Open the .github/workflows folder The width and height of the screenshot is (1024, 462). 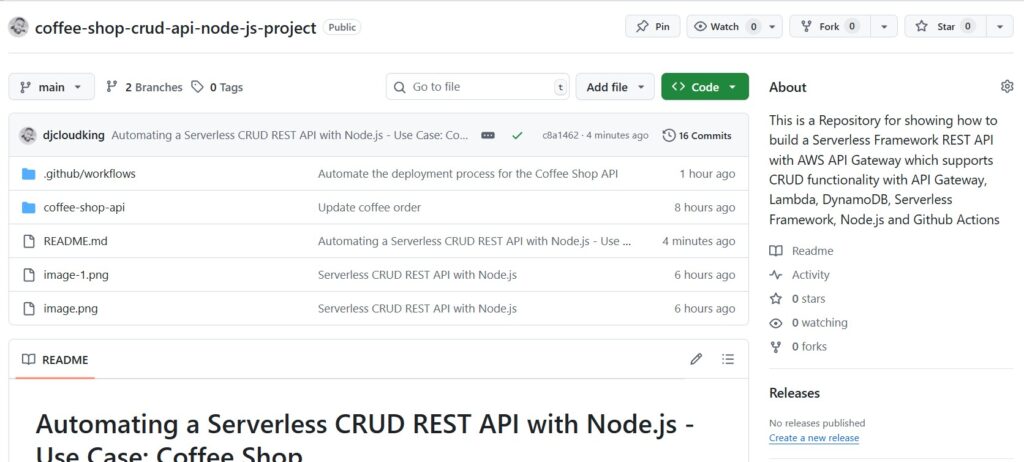click(89, 174)
